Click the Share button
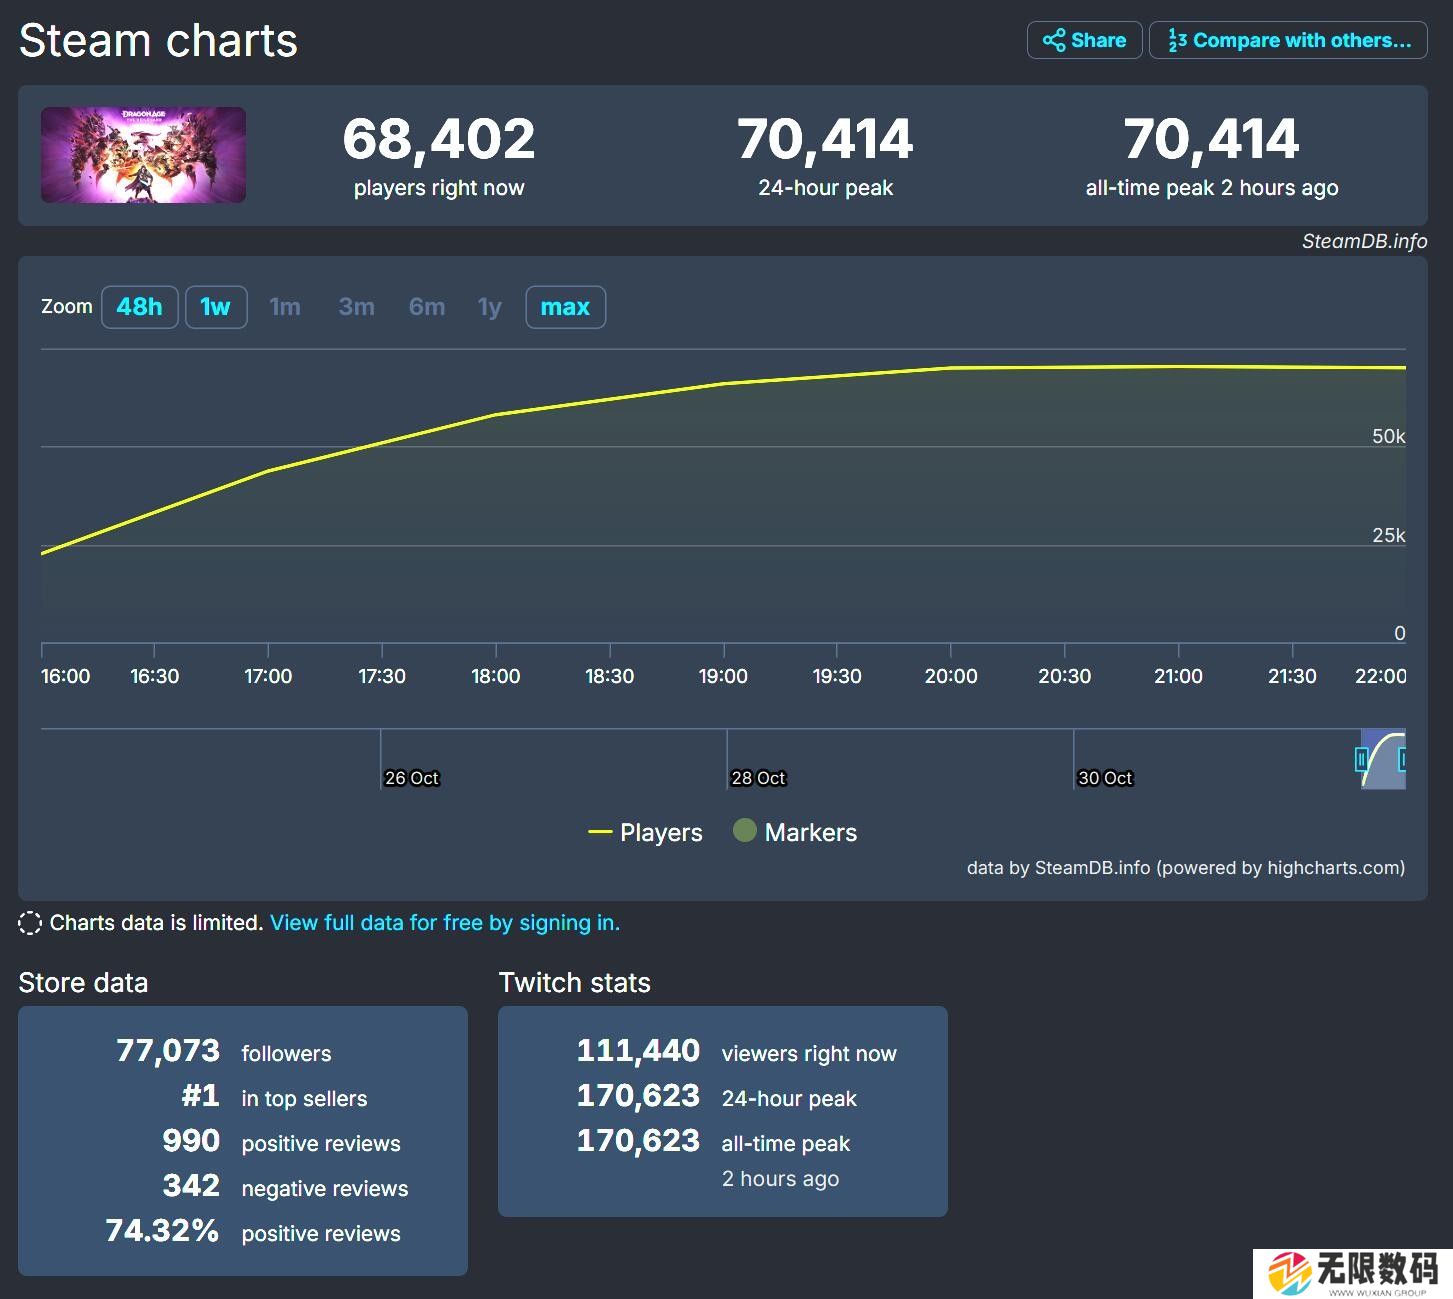The width and height of the screenshot is (1453, 1299). 1084,40
